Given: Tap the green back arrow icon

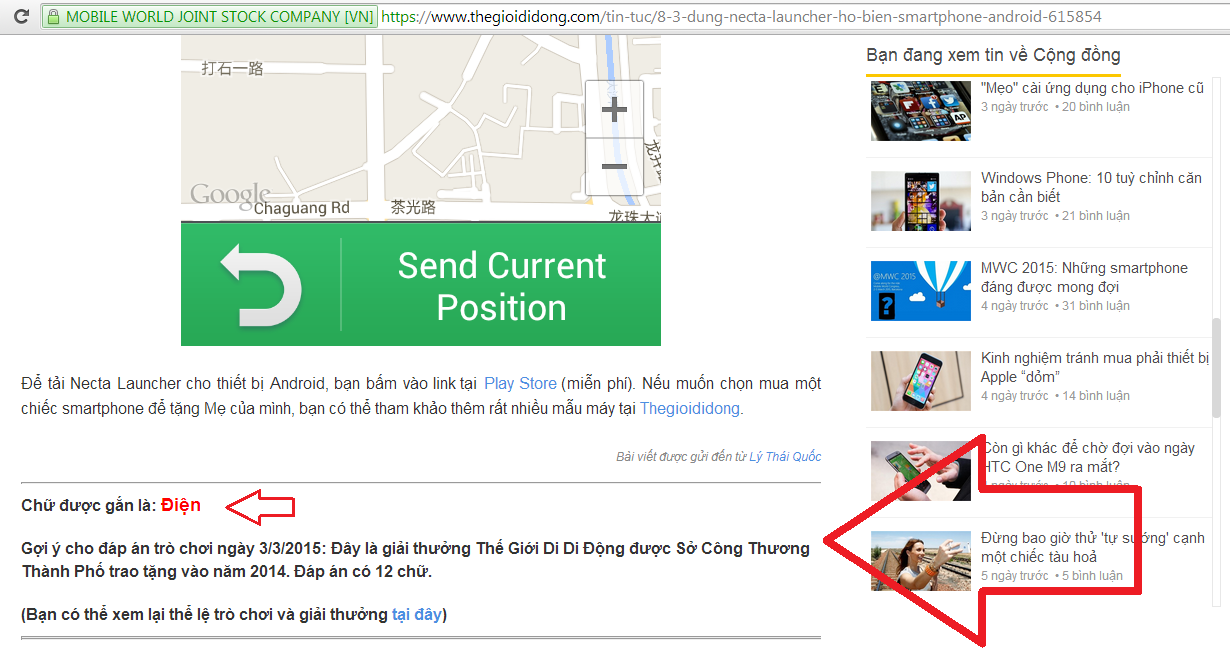Looking at the screenshot, I should click(261, 285).
